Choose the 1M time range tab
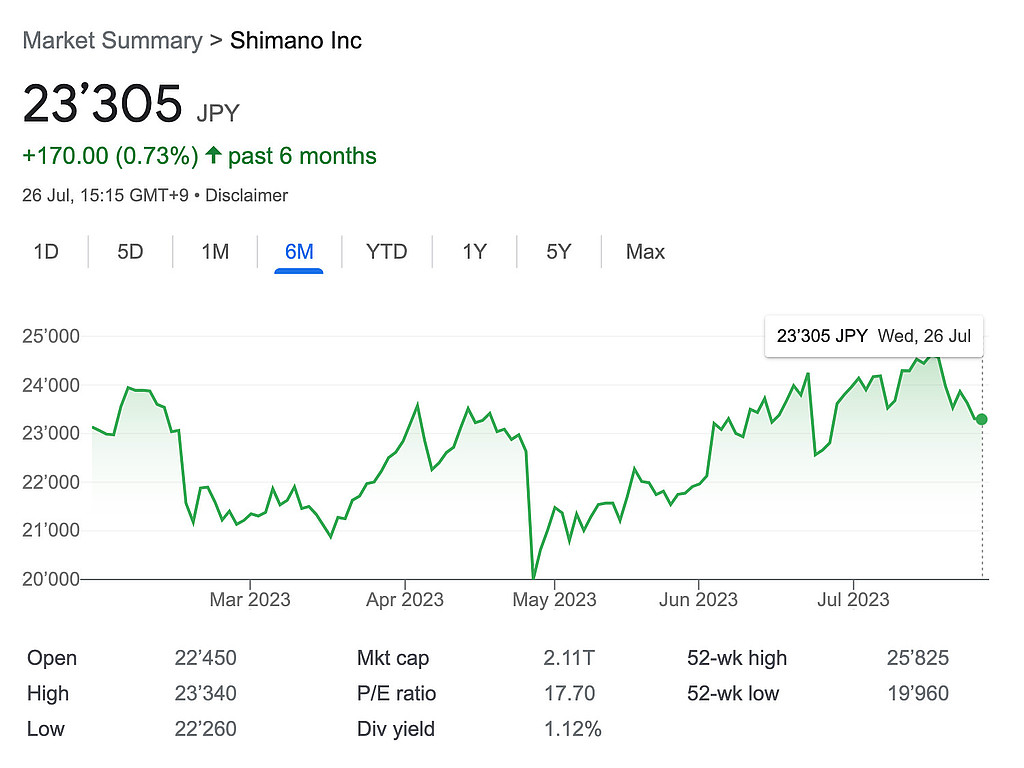 tap(215, 252)
